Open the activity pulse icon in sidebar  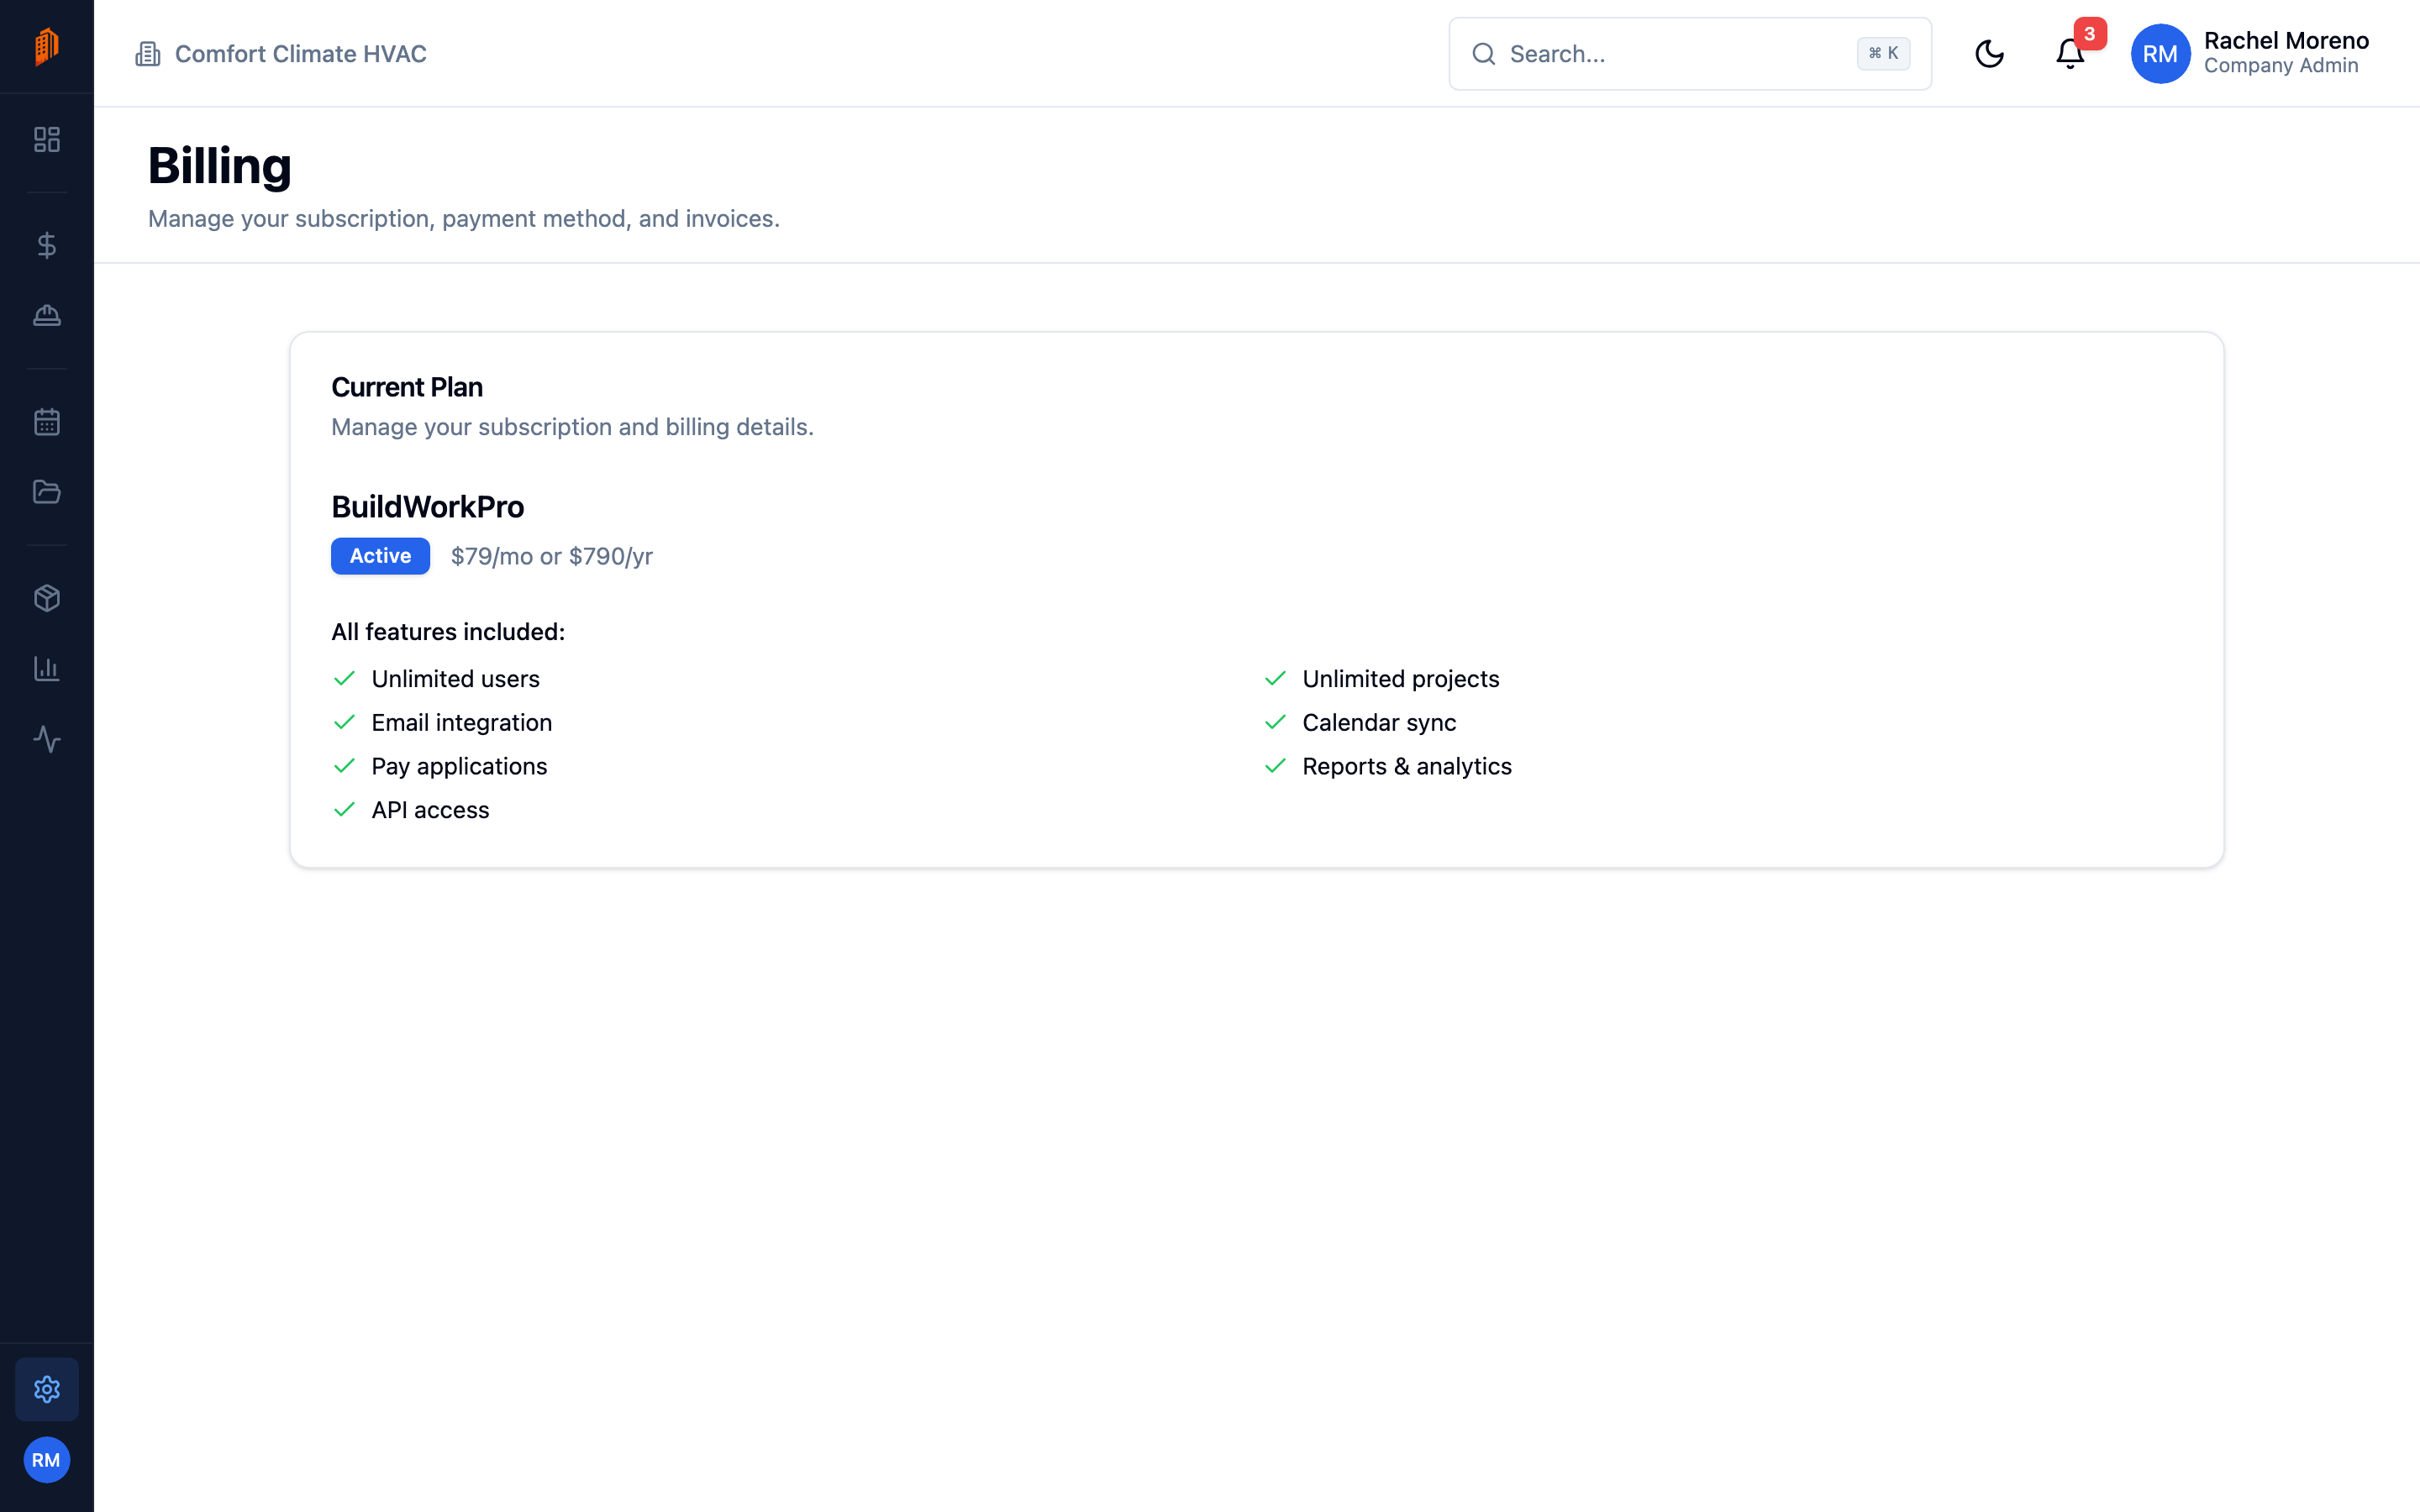47,739
